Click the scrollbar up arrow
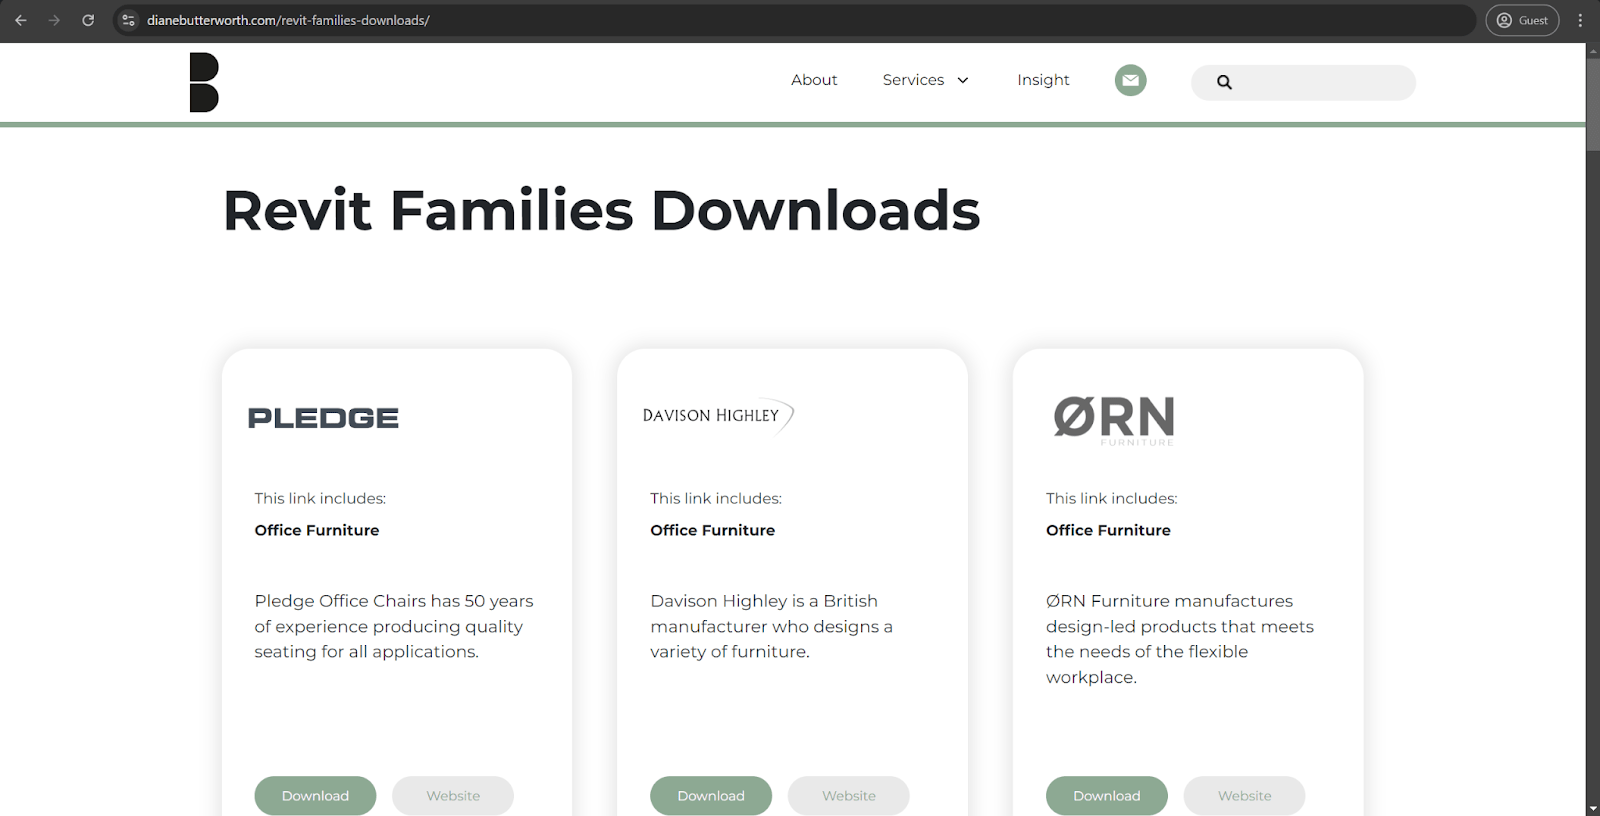The height and width of the screenshot is (816, 1600). point(1593,50)
